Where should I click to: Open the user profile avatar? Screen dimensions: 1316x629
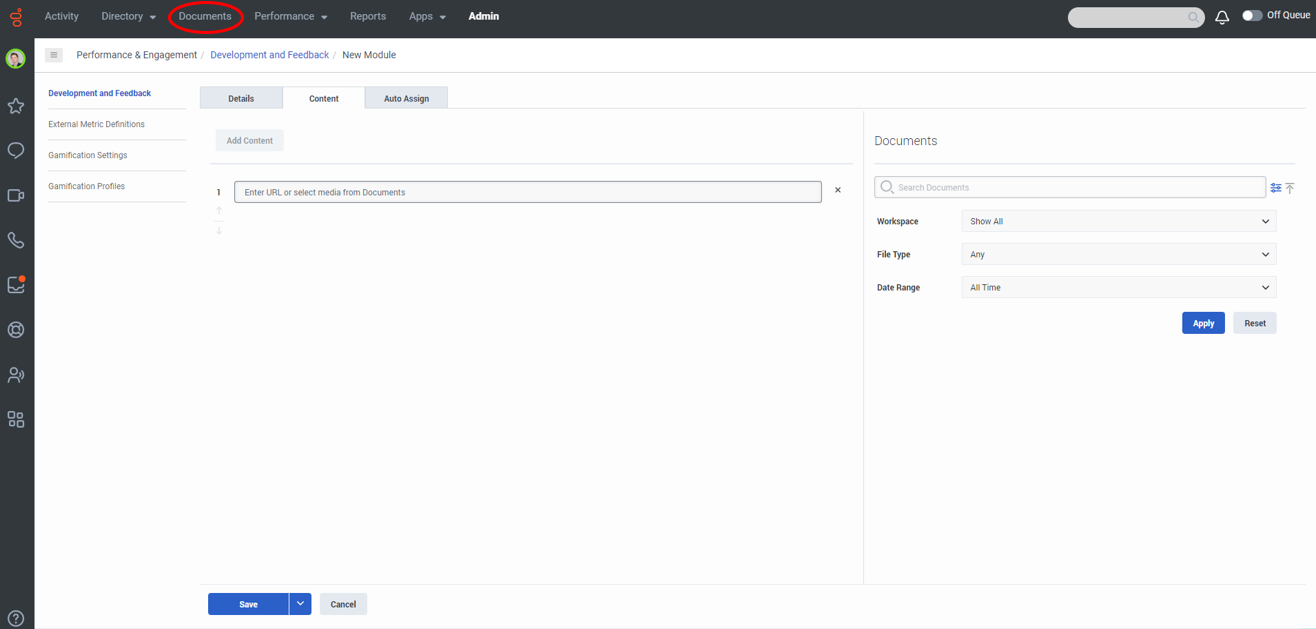pos(16,59)
